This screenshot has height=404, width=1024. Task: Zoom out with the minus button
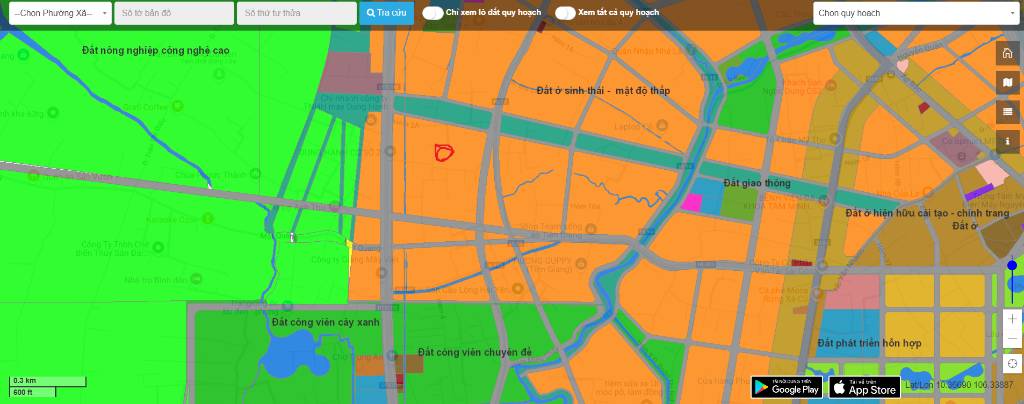pos(1012,339)
